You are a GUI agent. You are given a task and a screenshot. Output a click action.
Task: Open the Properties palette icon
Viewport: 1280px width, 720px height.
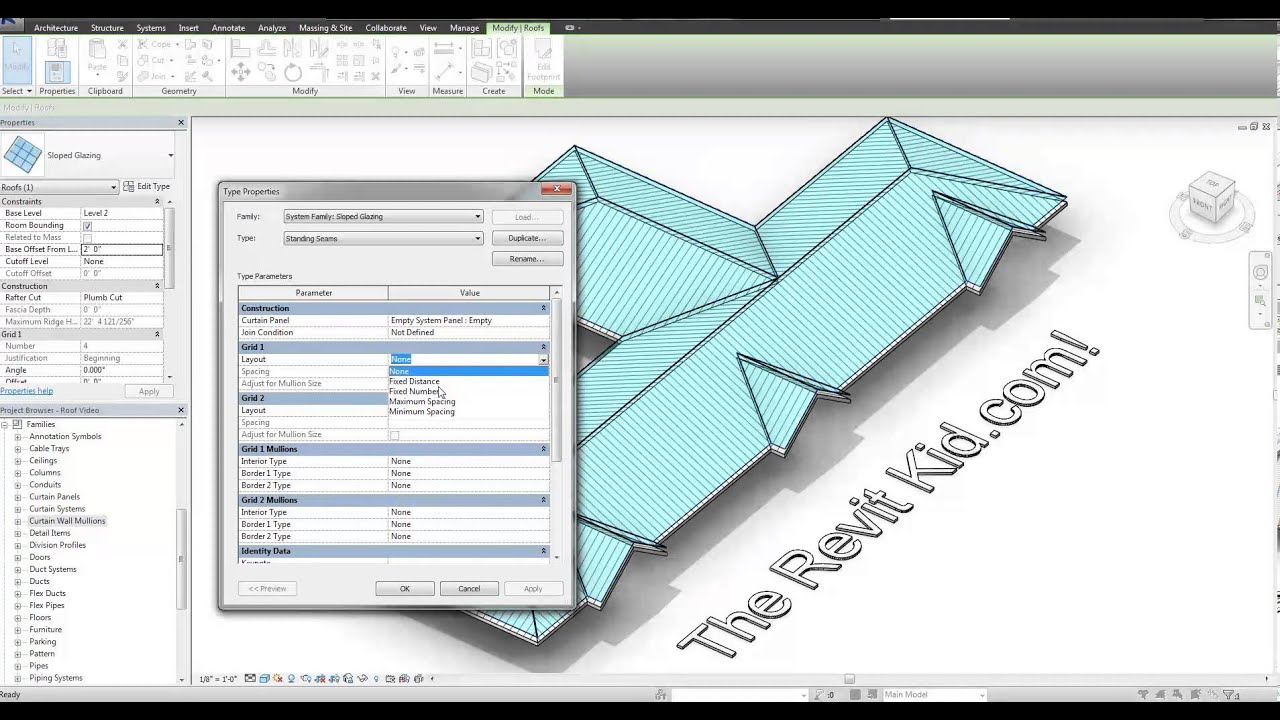coord(56,72)
